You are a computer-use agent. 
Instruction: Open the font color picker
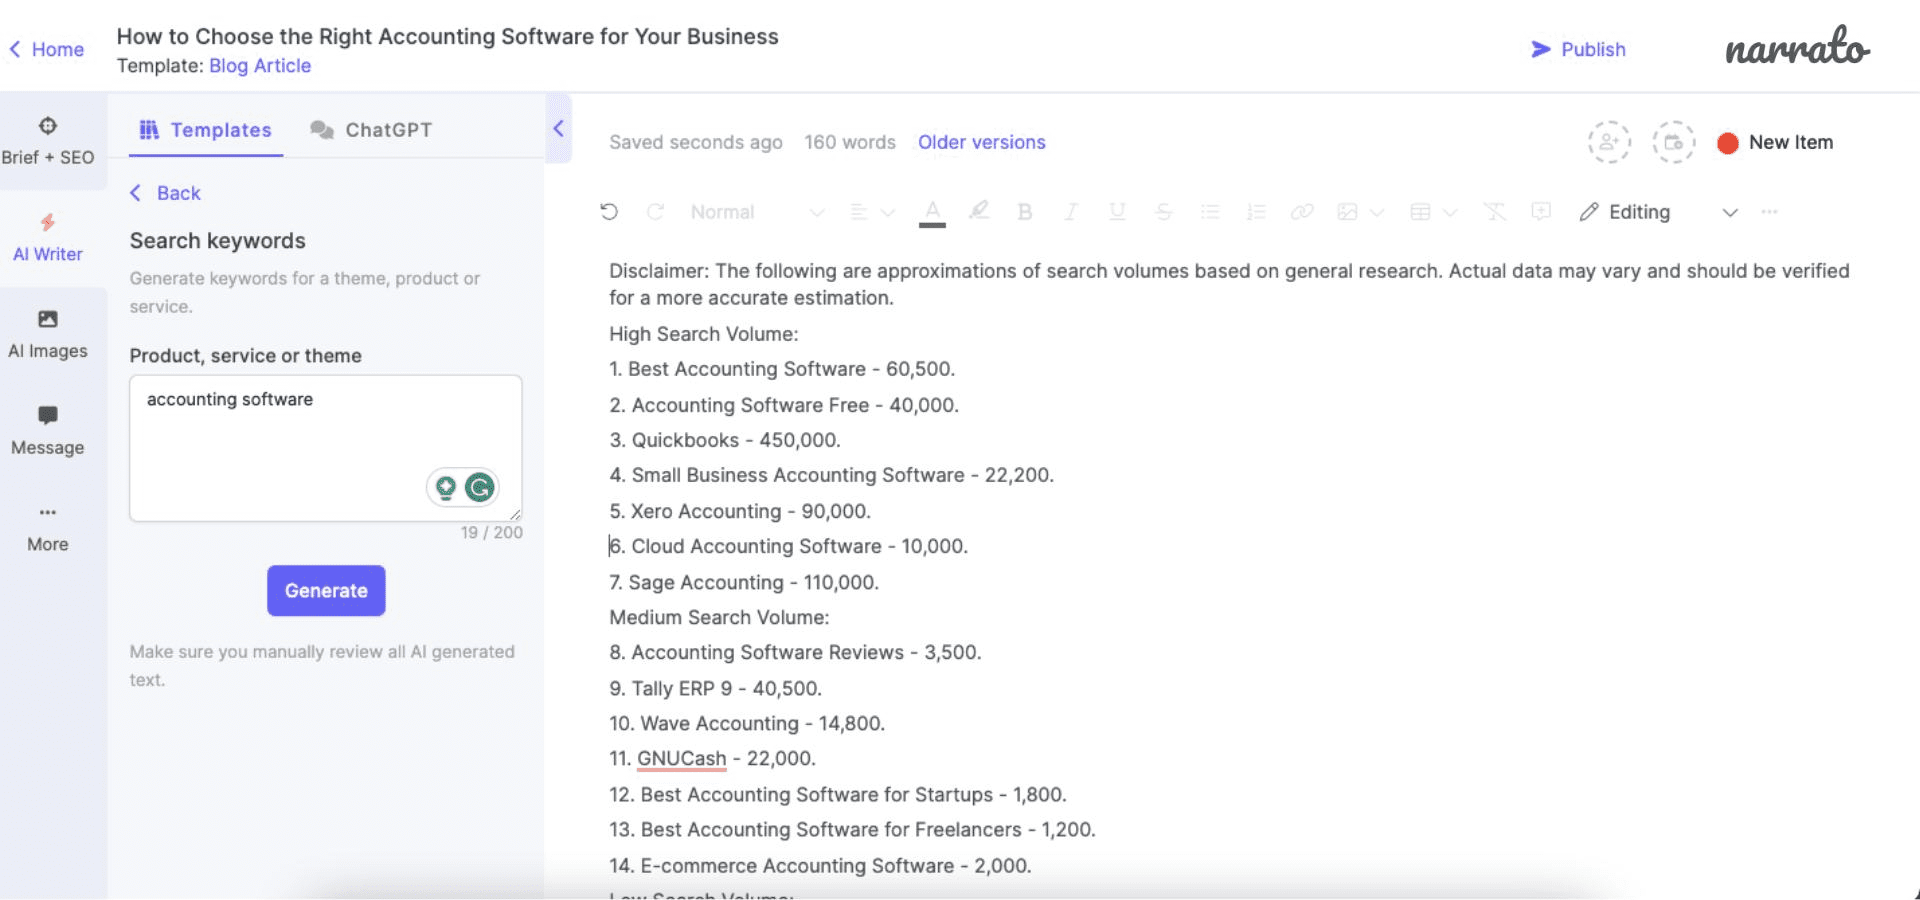pos(932,212)
